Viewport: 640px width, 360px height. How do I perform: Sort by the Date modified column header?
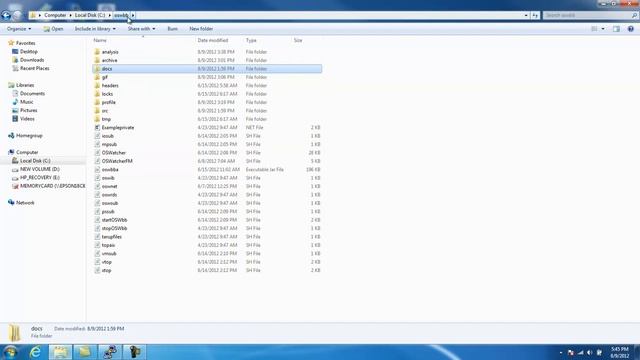click(x=213, y=40)
